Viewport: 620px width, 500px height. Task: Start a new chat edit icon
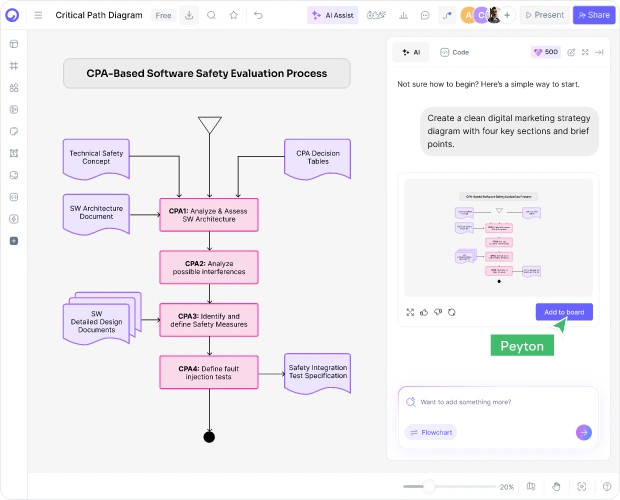[x=571, y=52]
